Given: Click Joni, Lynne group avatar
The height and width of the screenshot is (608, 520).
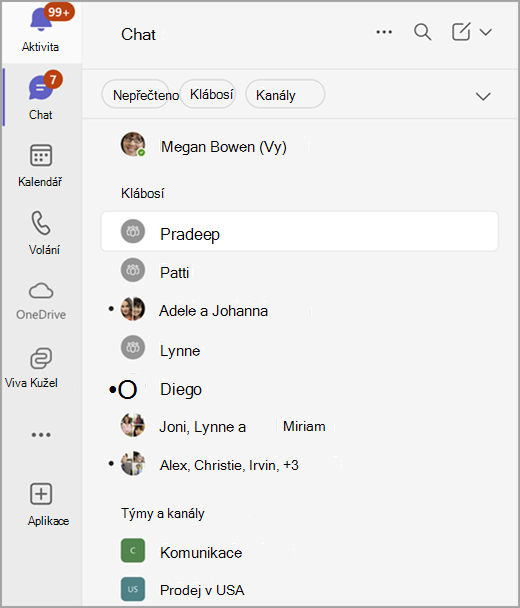Looking at the screenshot, I should pyautogui.click(x=133, y=425).
